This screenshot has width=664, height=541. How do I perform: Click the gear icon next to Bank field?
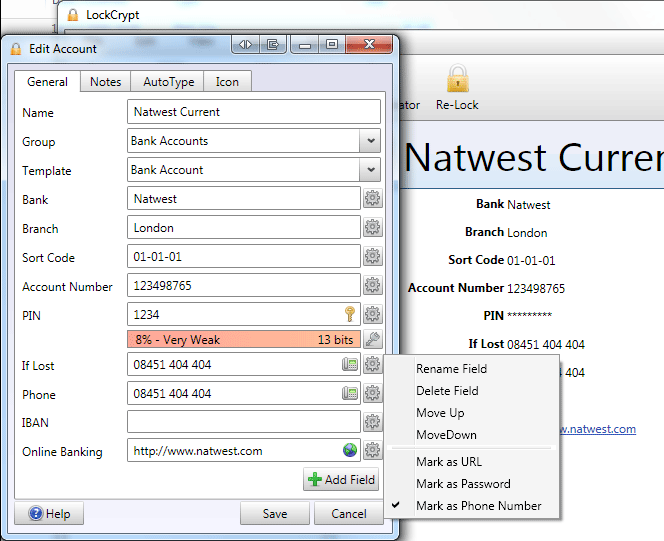click(x=373, y=199)
